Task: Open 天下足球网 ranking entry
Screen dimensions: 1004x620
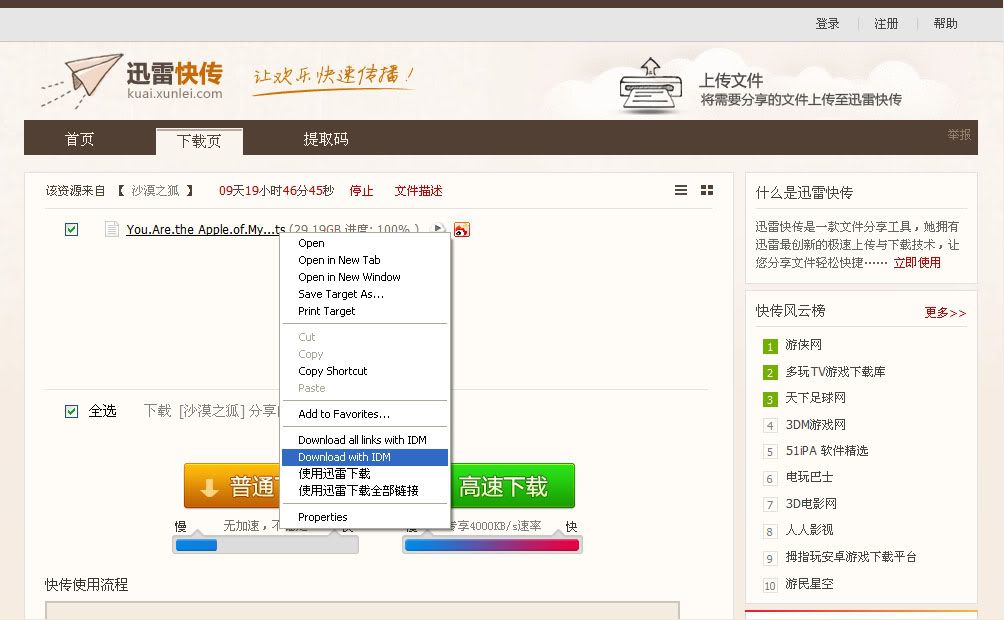Action: 815,398
